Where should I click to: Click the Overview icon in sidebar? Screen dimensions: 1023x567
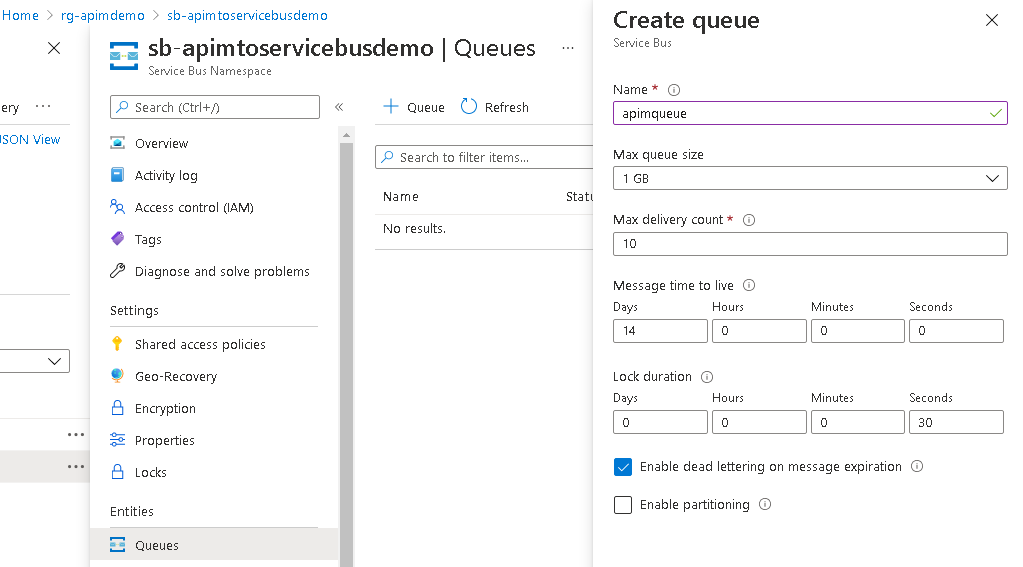click(x=117, y=143)
